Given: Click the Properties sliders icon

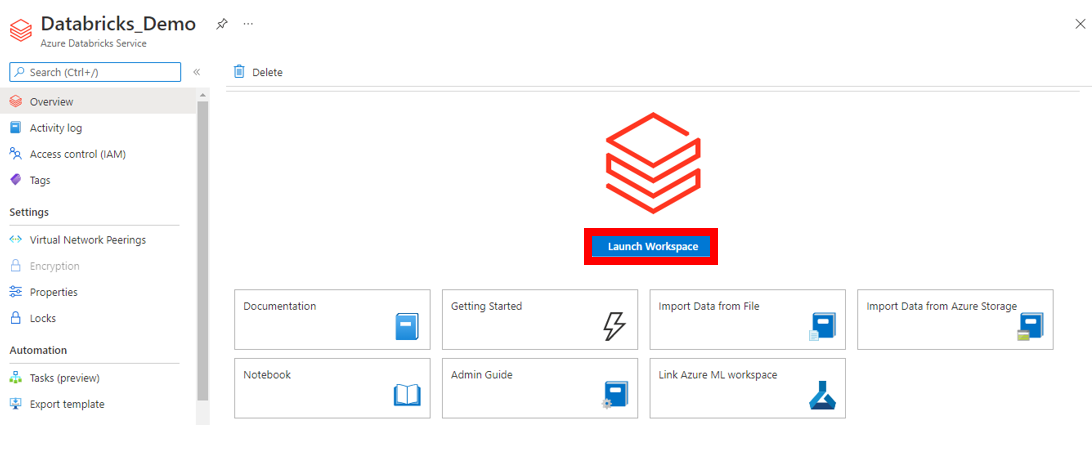Looking at the screenshot, I should (x=15, y=292).
